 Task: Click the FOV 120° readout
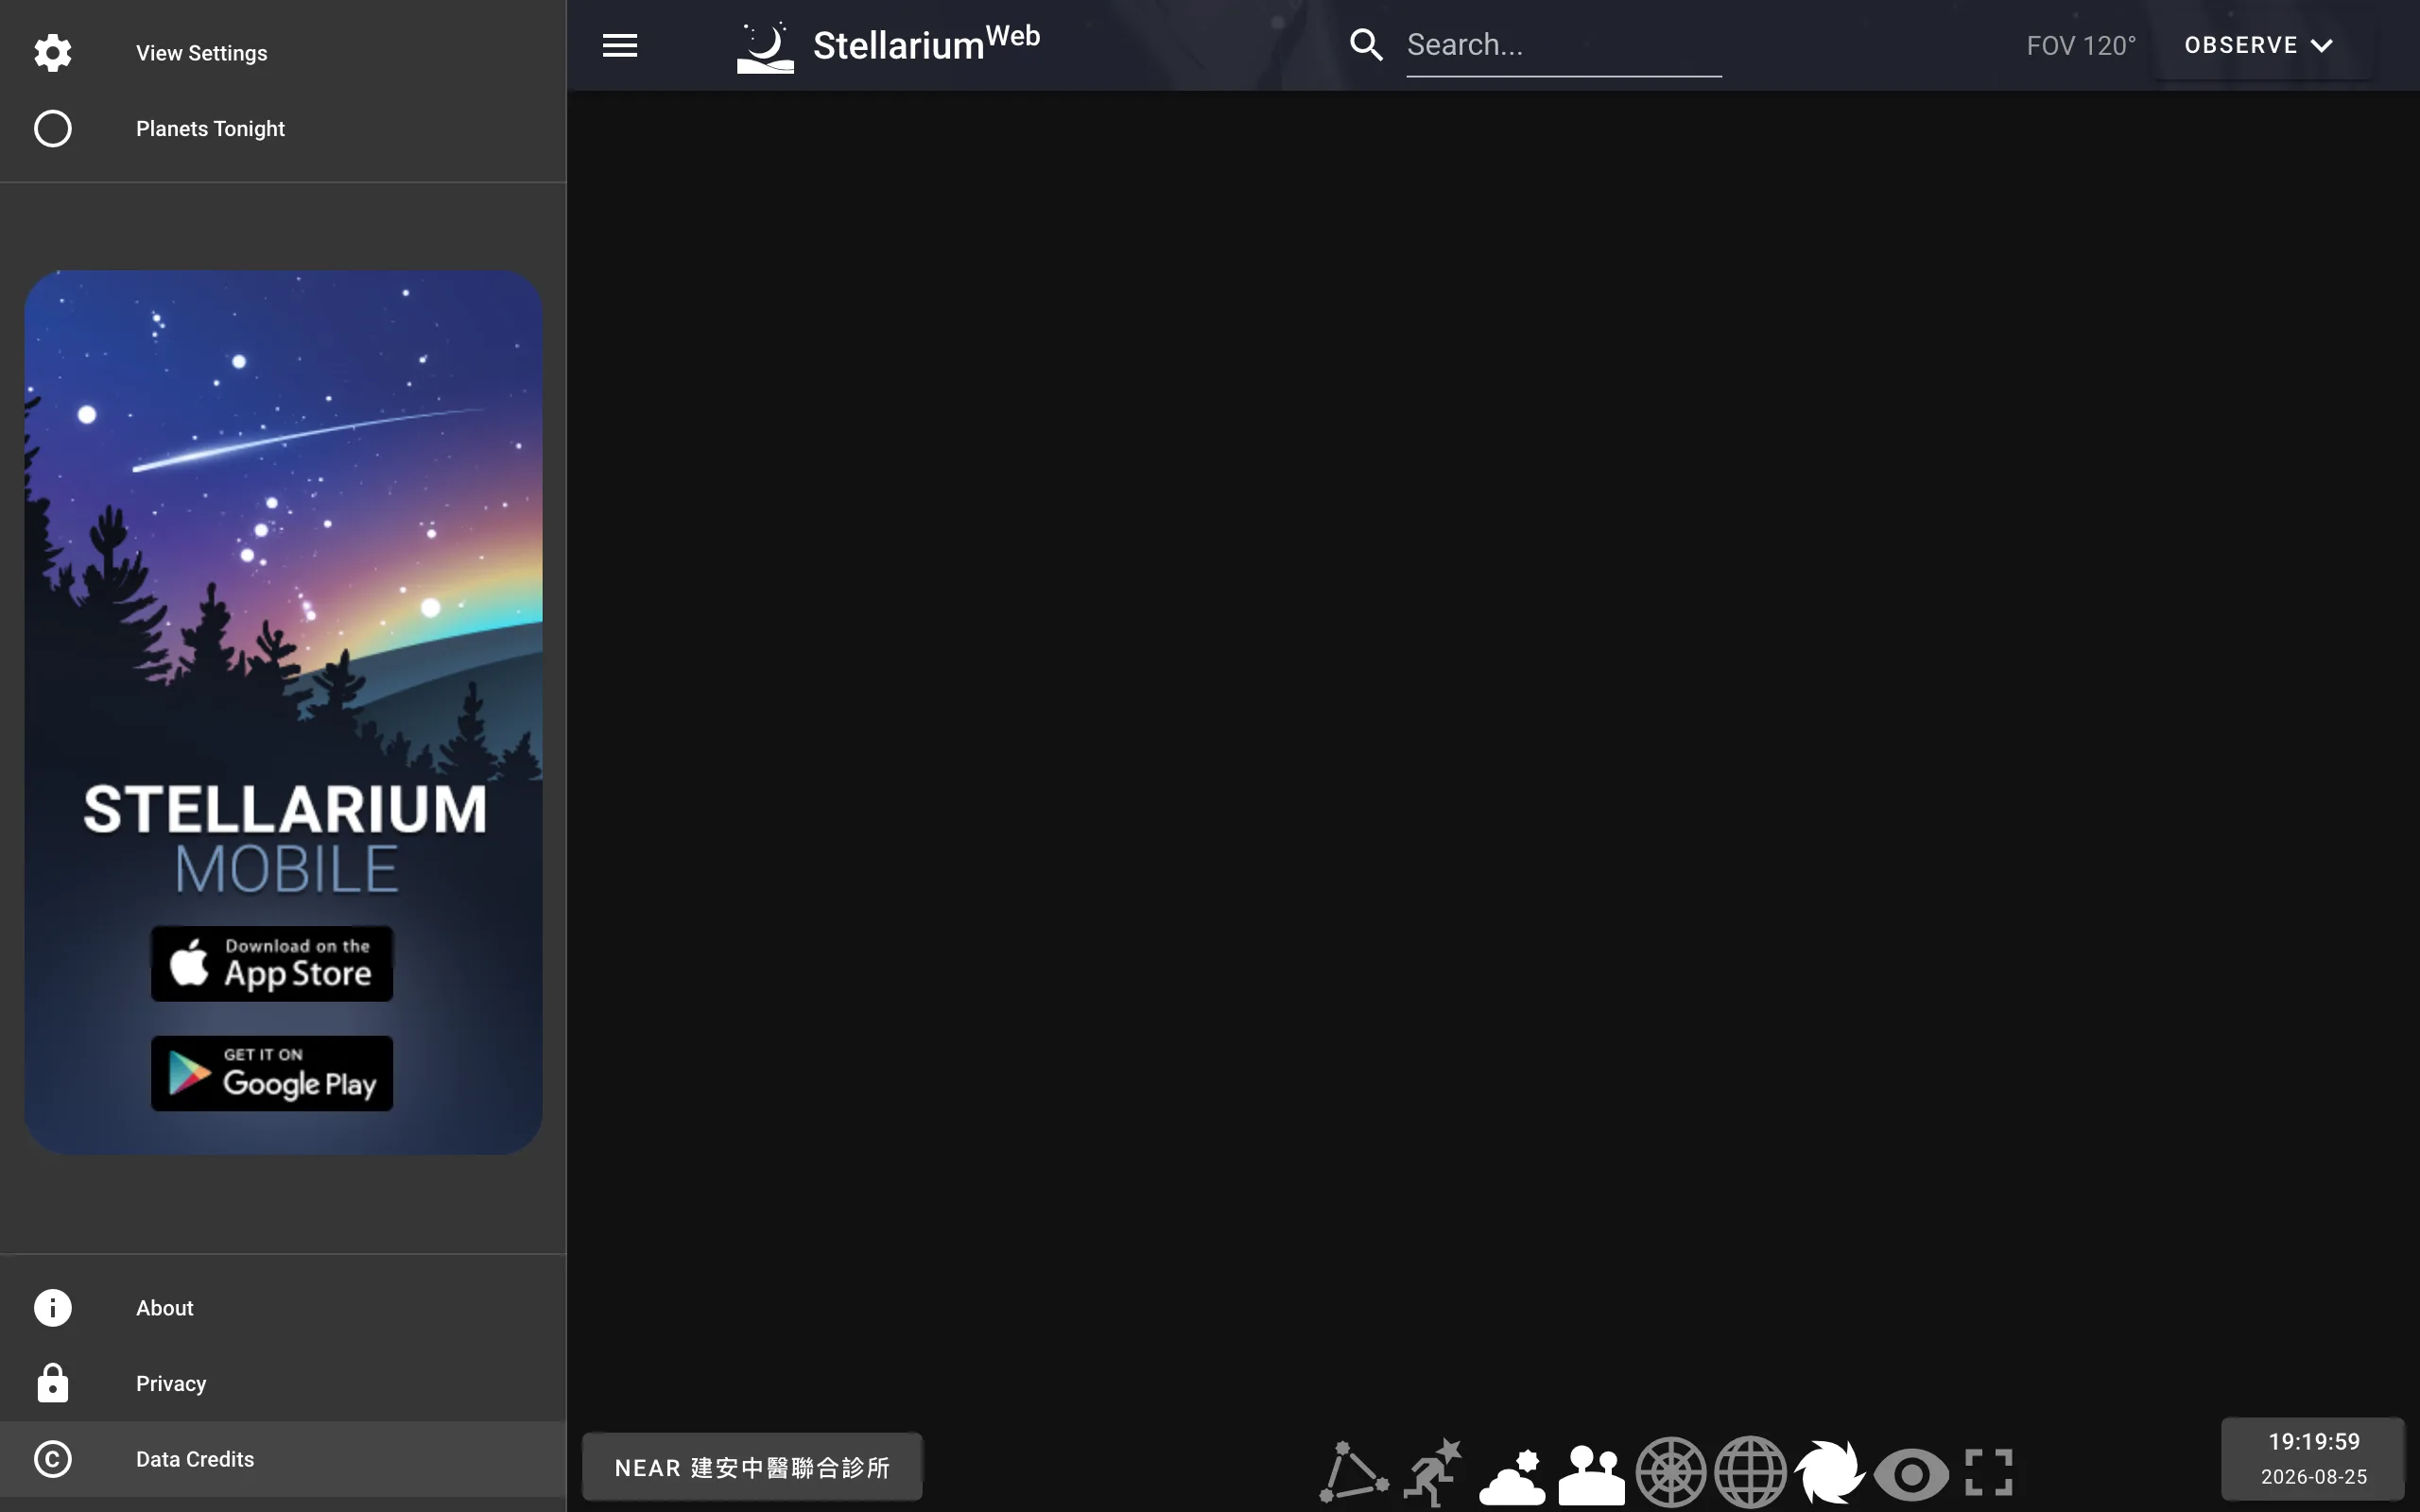(2081, 46)
